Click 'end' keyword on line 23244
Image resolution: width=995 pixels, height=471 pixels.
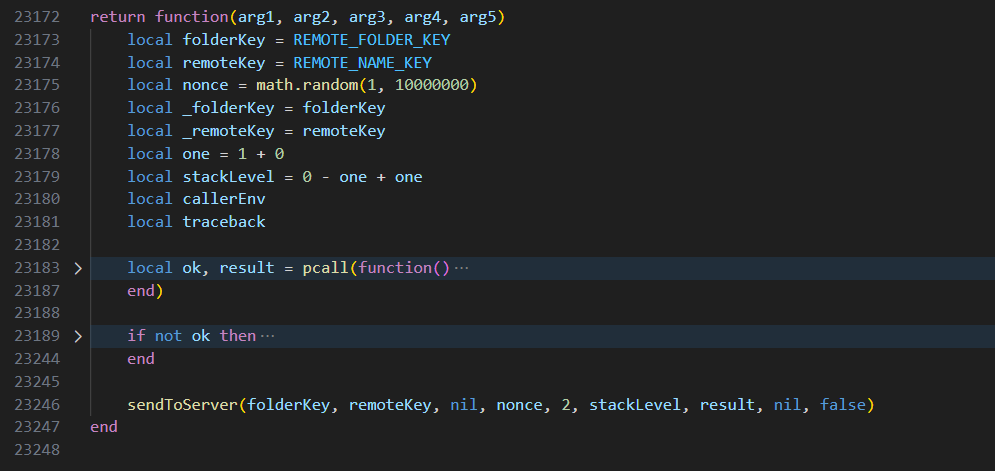pos(141,359)
